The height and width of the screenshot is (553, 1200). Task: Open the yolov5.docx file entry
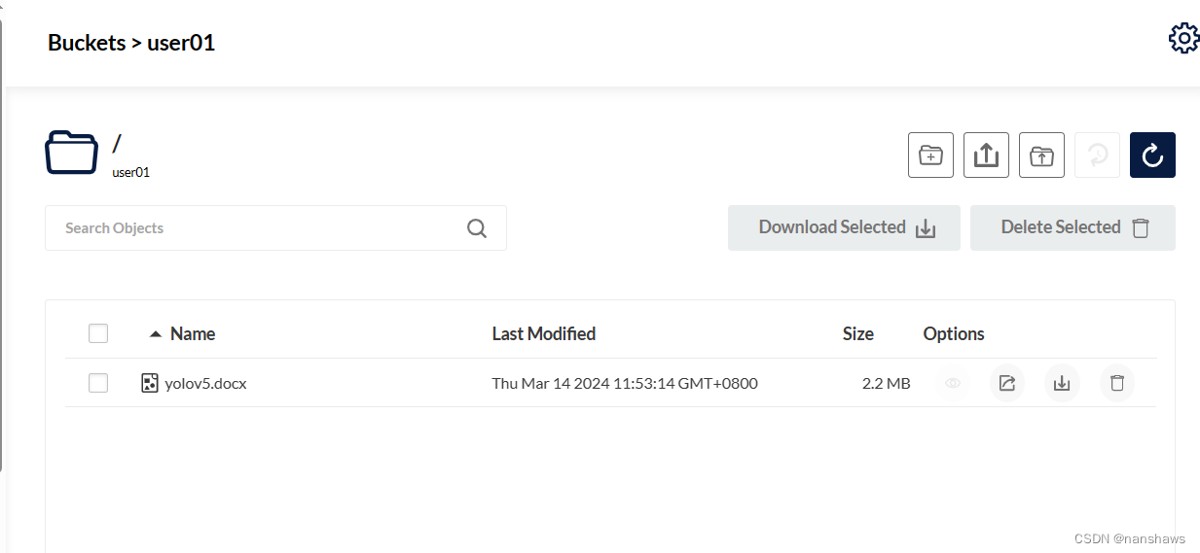coord(205,383)
